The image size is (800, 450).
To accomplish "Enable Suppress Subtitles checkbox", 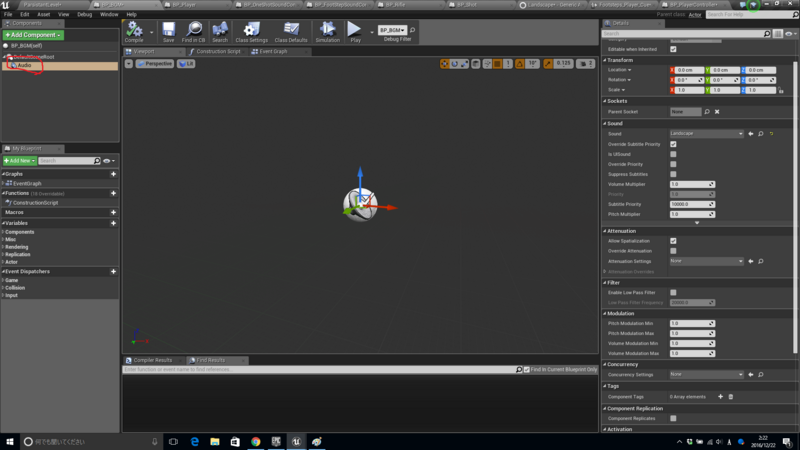I will 673,174.
